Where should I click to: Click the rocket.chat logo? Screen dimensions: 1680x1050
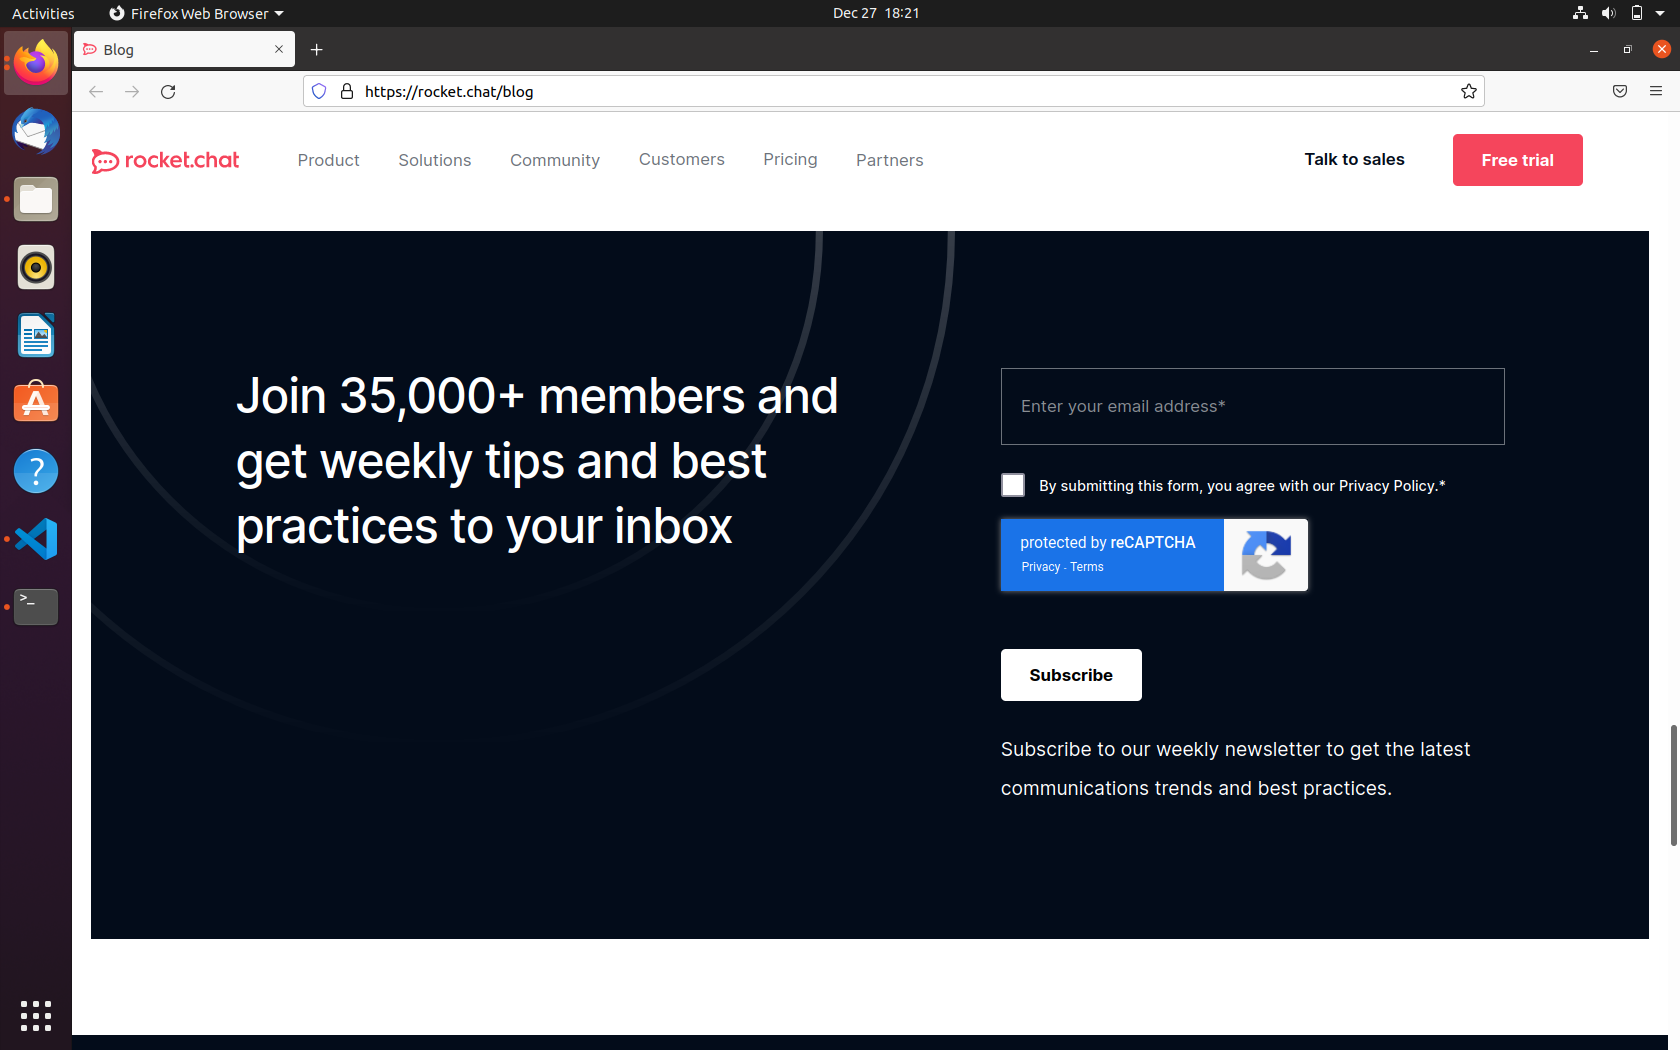click(x=165, y=160)
